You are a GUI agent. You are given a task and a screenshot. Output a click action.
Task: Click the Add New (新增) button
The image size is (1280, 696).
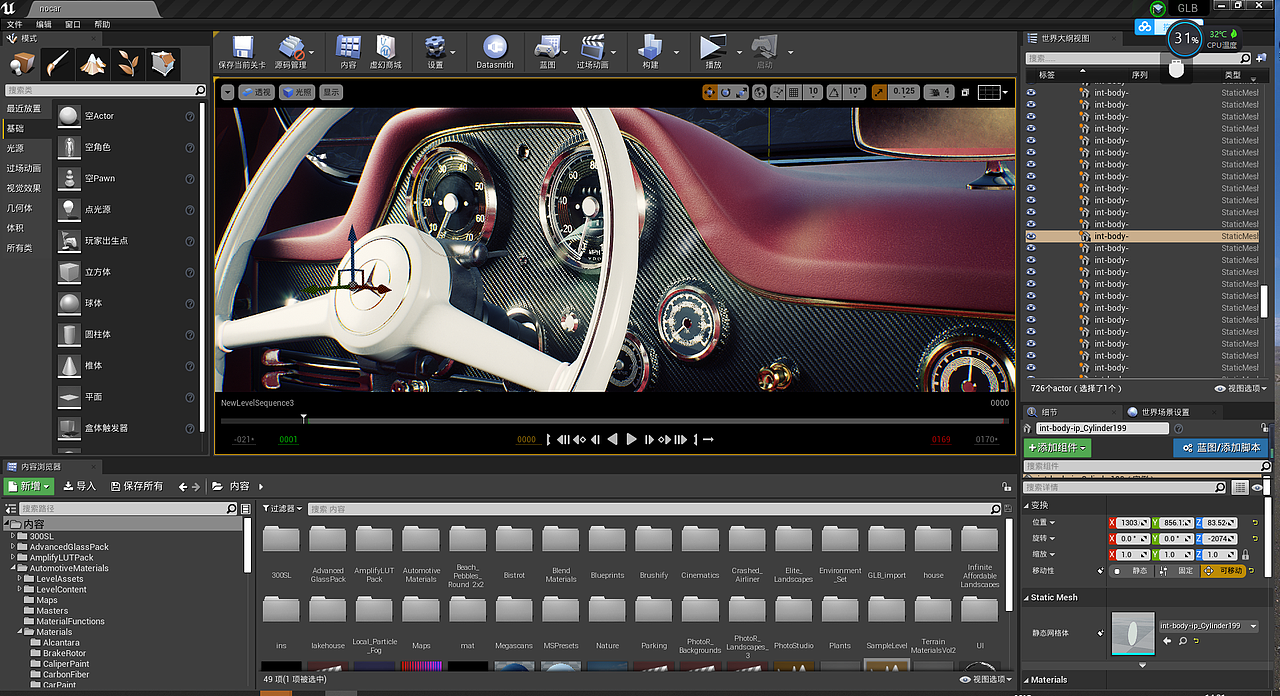pyautogui.click(x=28, y=486)
